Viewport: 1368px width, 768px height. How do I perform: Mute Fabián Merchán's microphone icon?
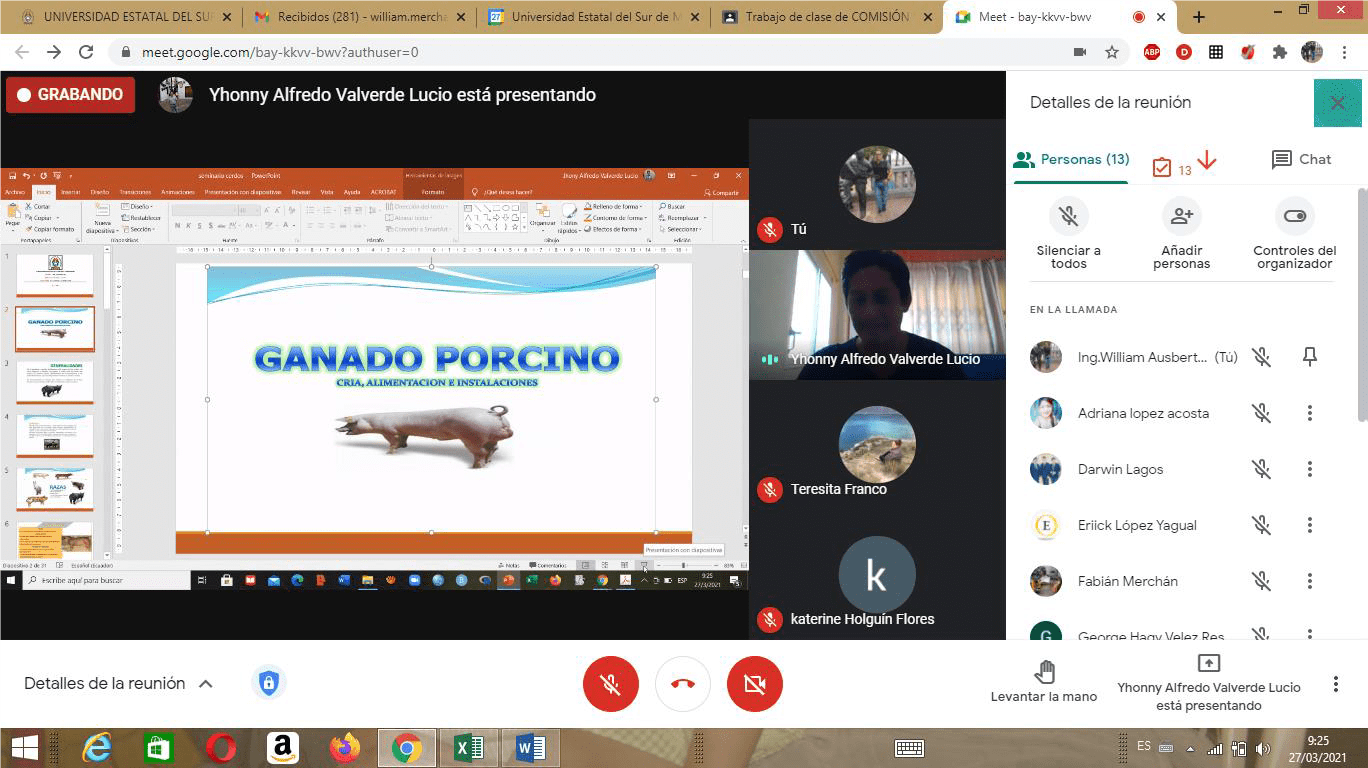[x=1262, y=581]
